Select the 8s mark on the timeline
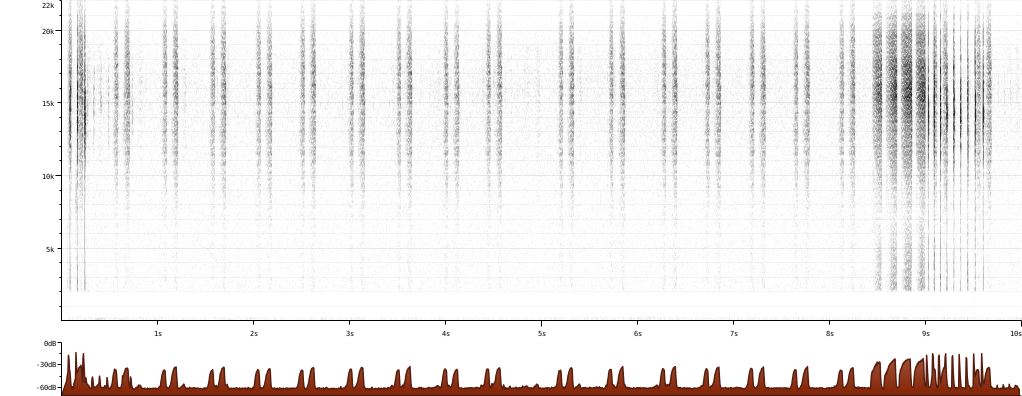This screenshot has height=396, width=1022. [x=830, y=333]
